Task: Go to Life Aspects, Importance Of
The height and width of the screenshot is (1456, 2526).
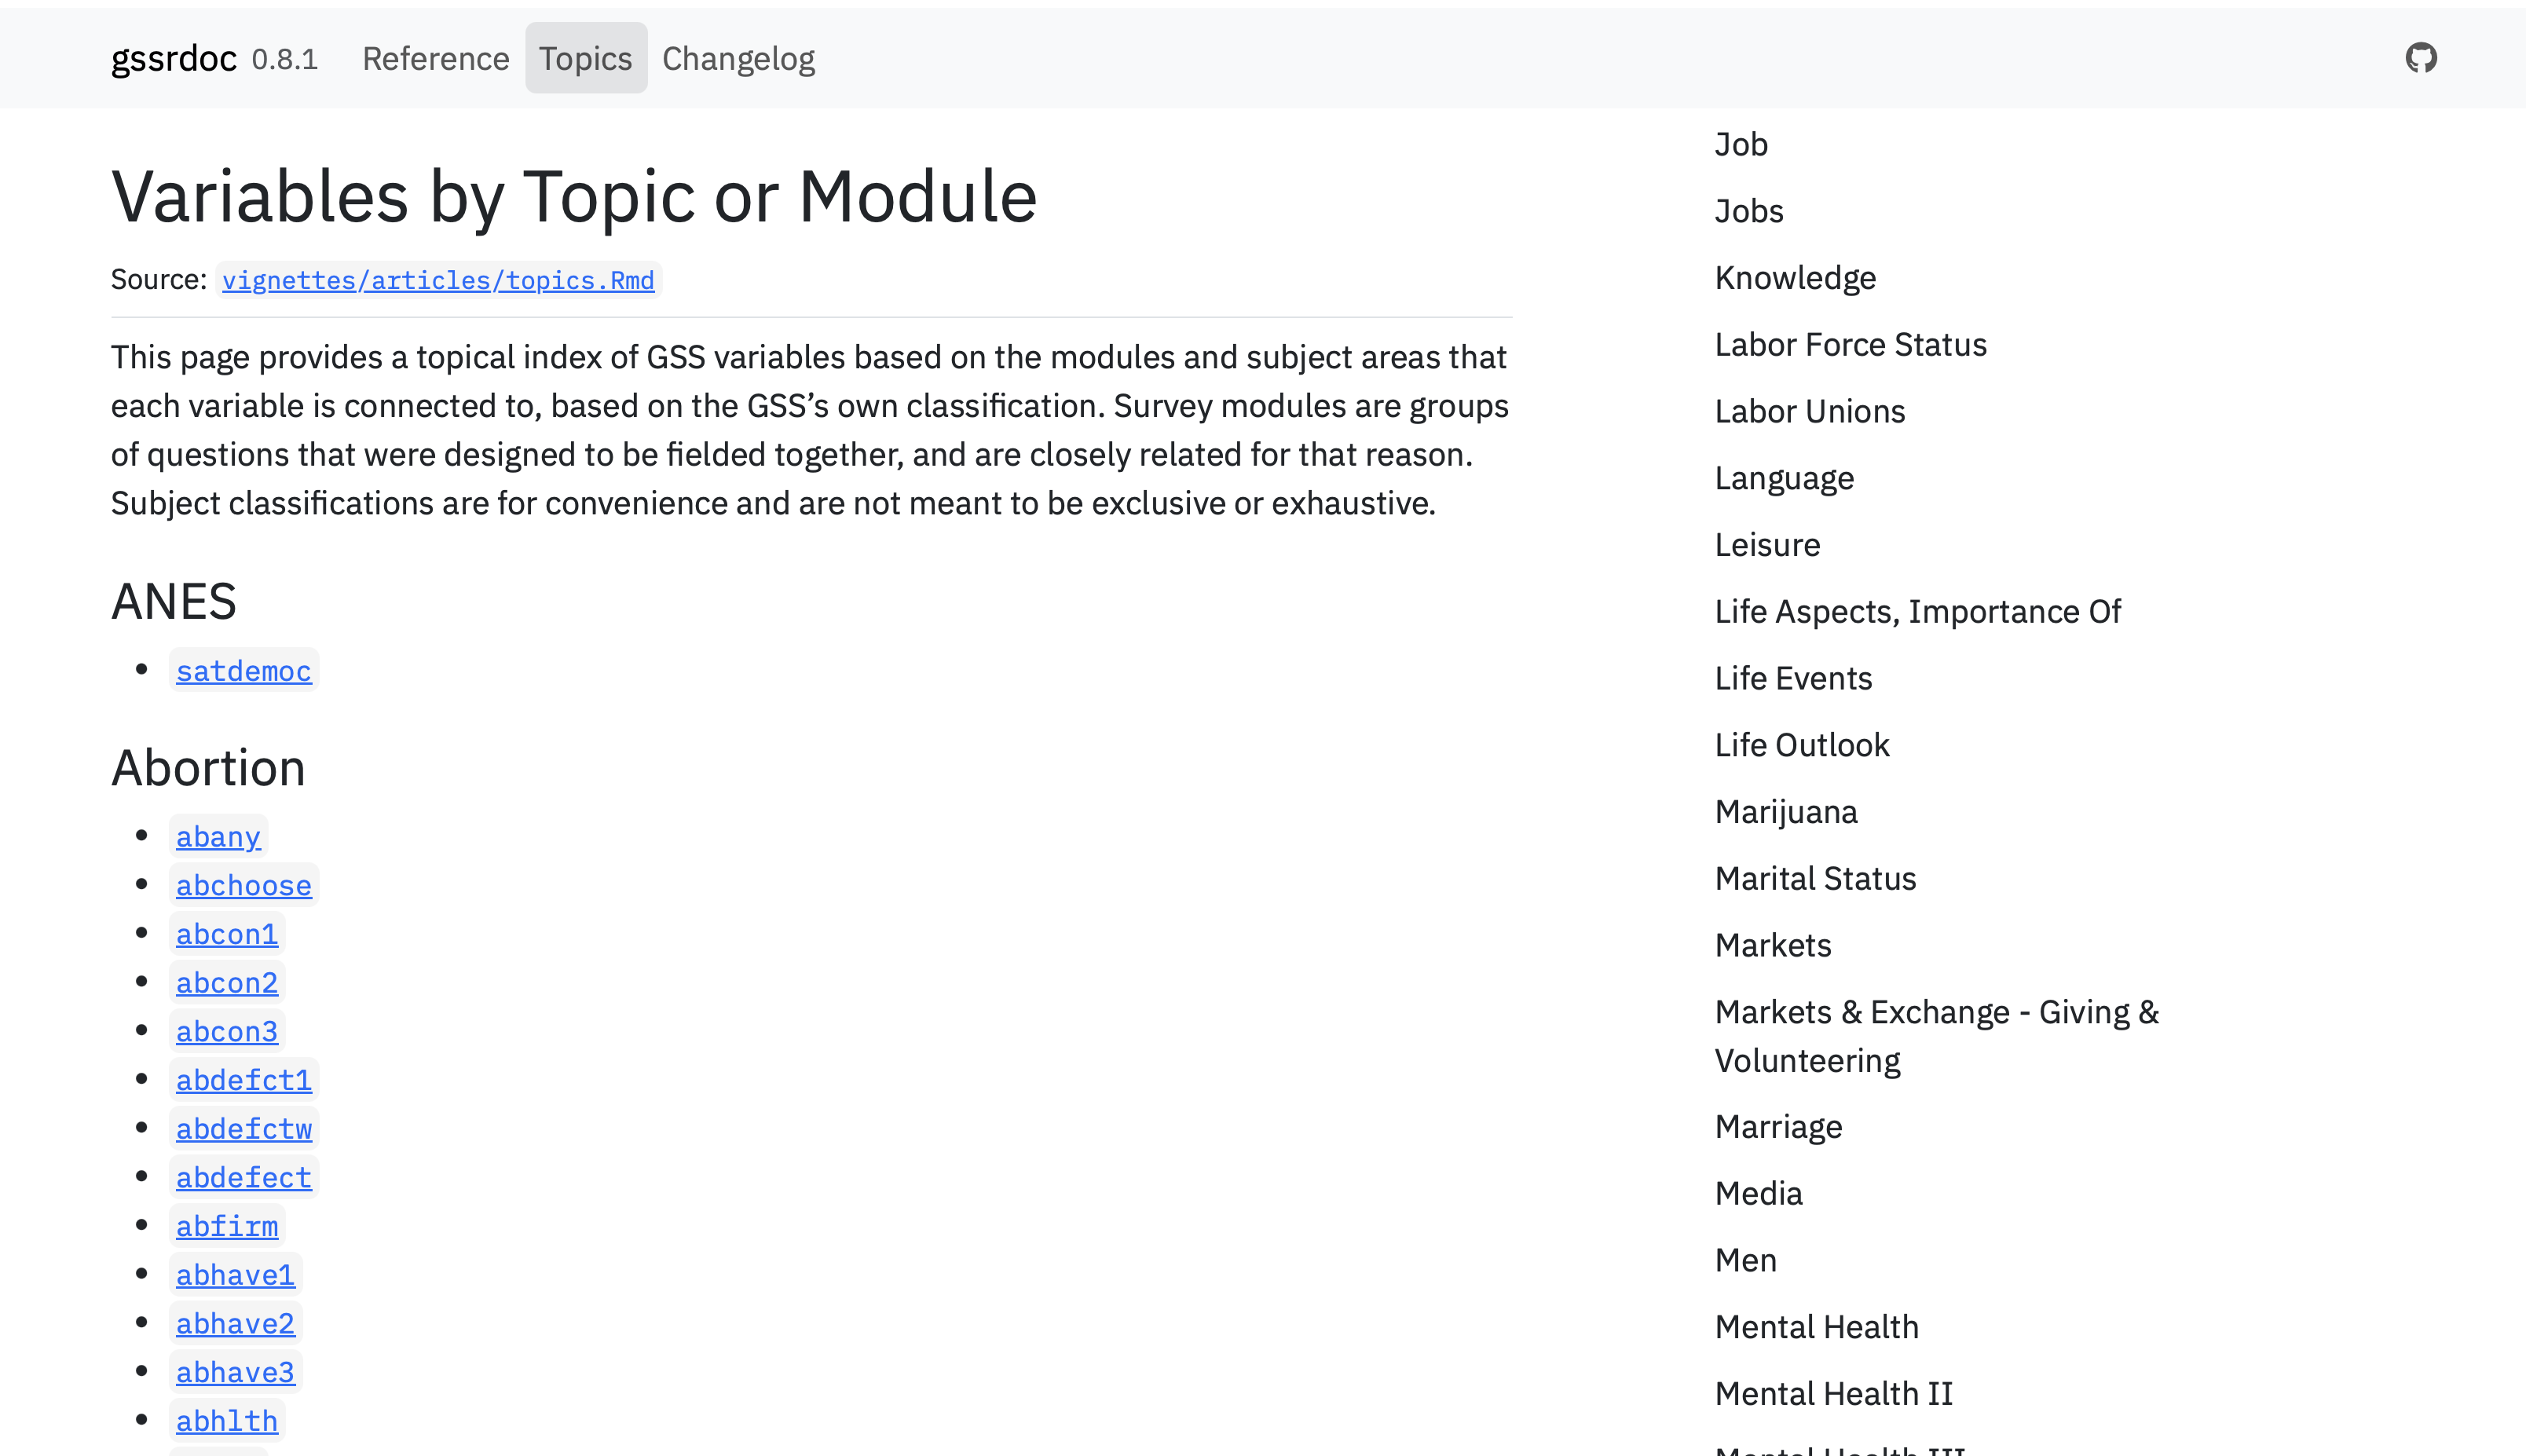Action: [1917, 611]
